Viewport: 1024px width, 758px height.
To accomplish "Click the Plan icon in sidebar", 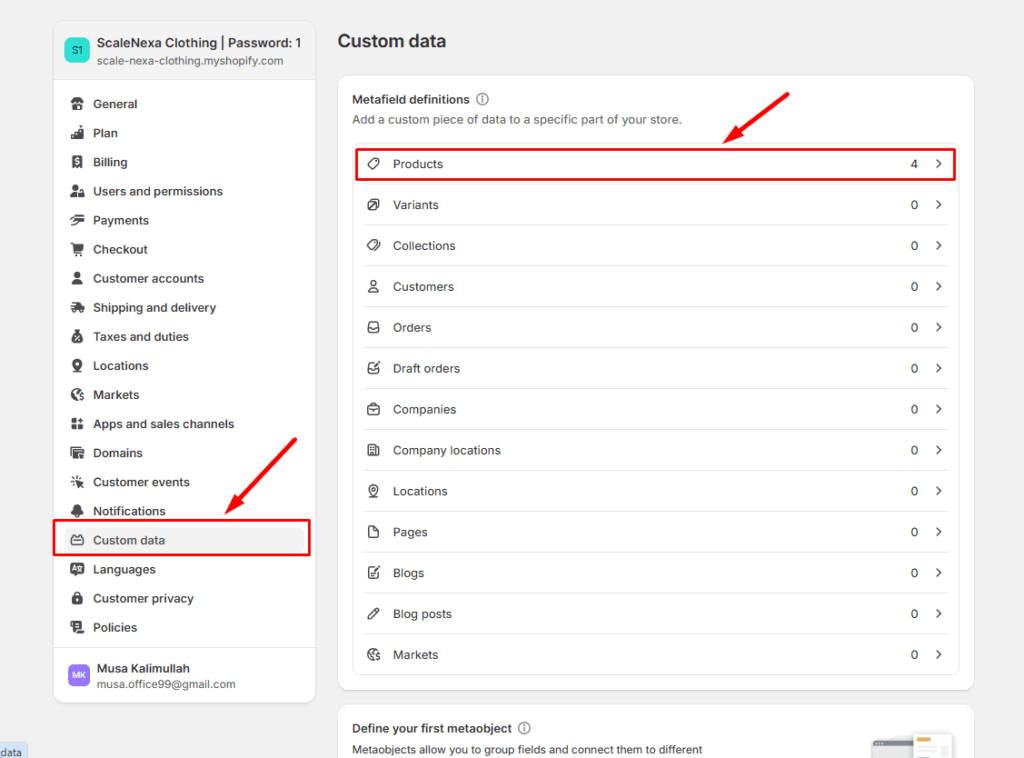I will point(77,133).
